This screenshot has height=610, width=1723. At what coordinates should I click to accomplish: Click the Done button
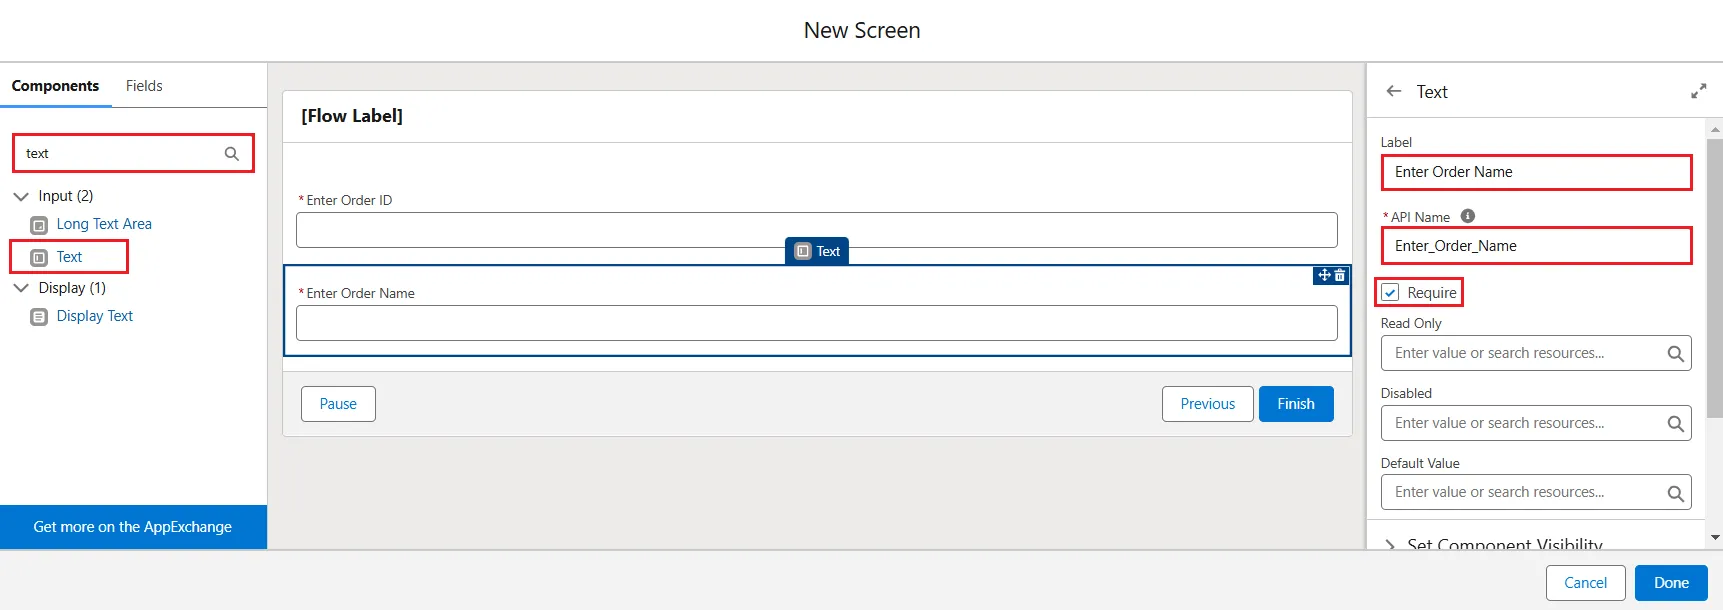[x=1671, y=583]
